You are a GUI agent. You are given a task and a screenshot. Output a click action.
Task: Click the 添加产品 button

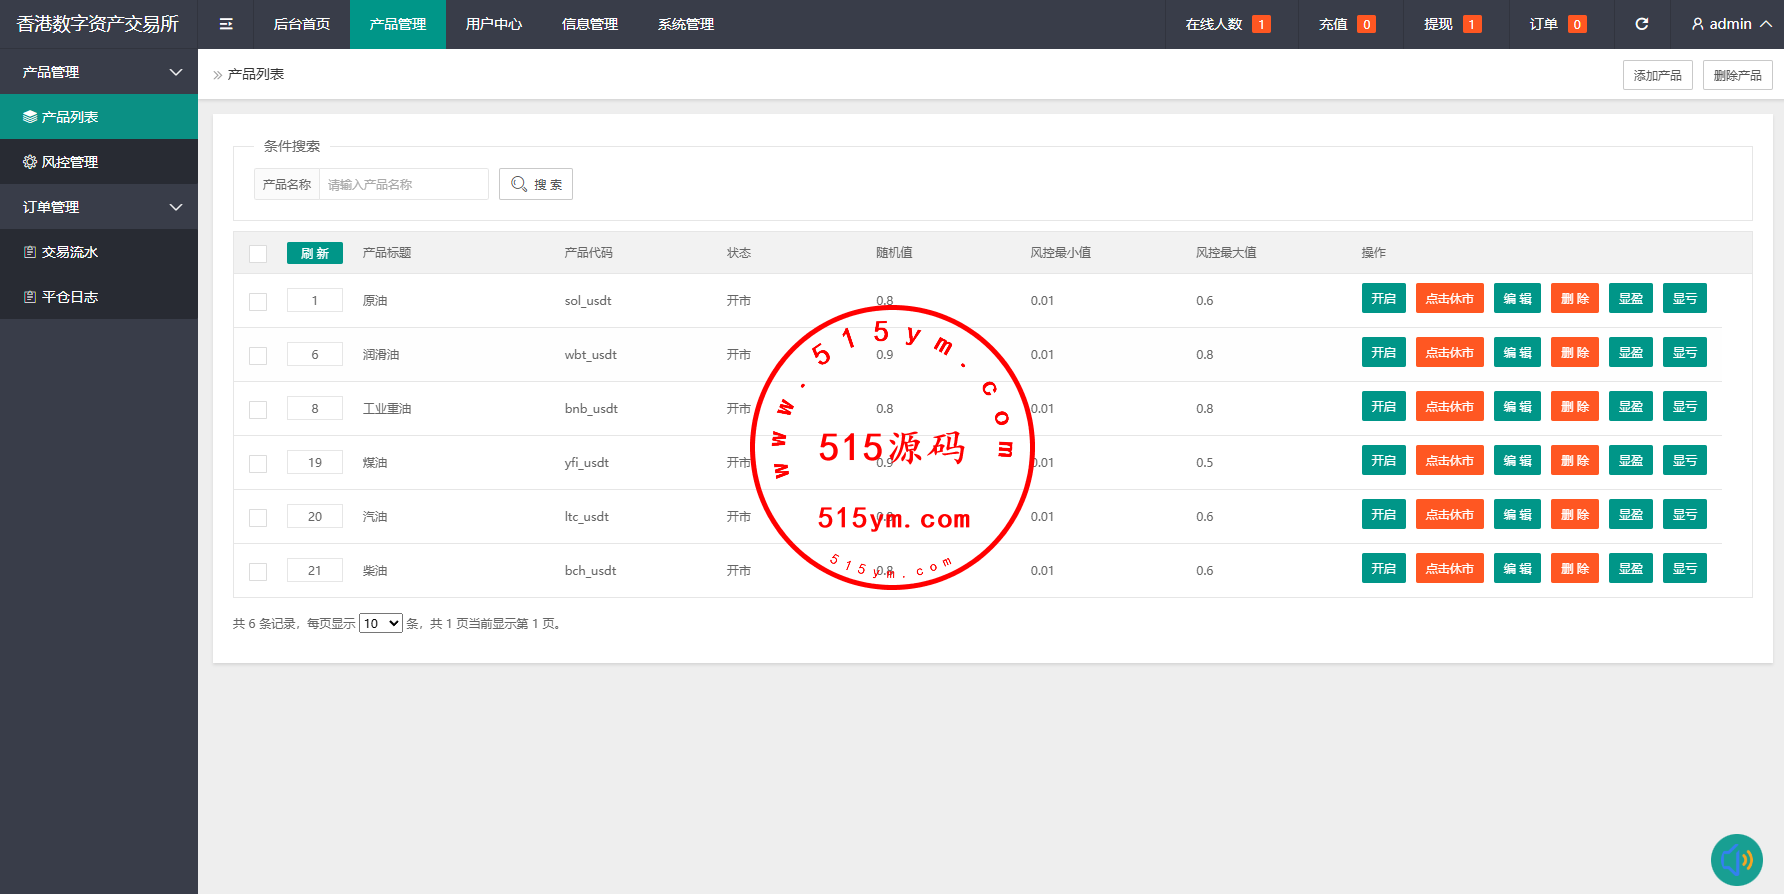pos(1657,76)
